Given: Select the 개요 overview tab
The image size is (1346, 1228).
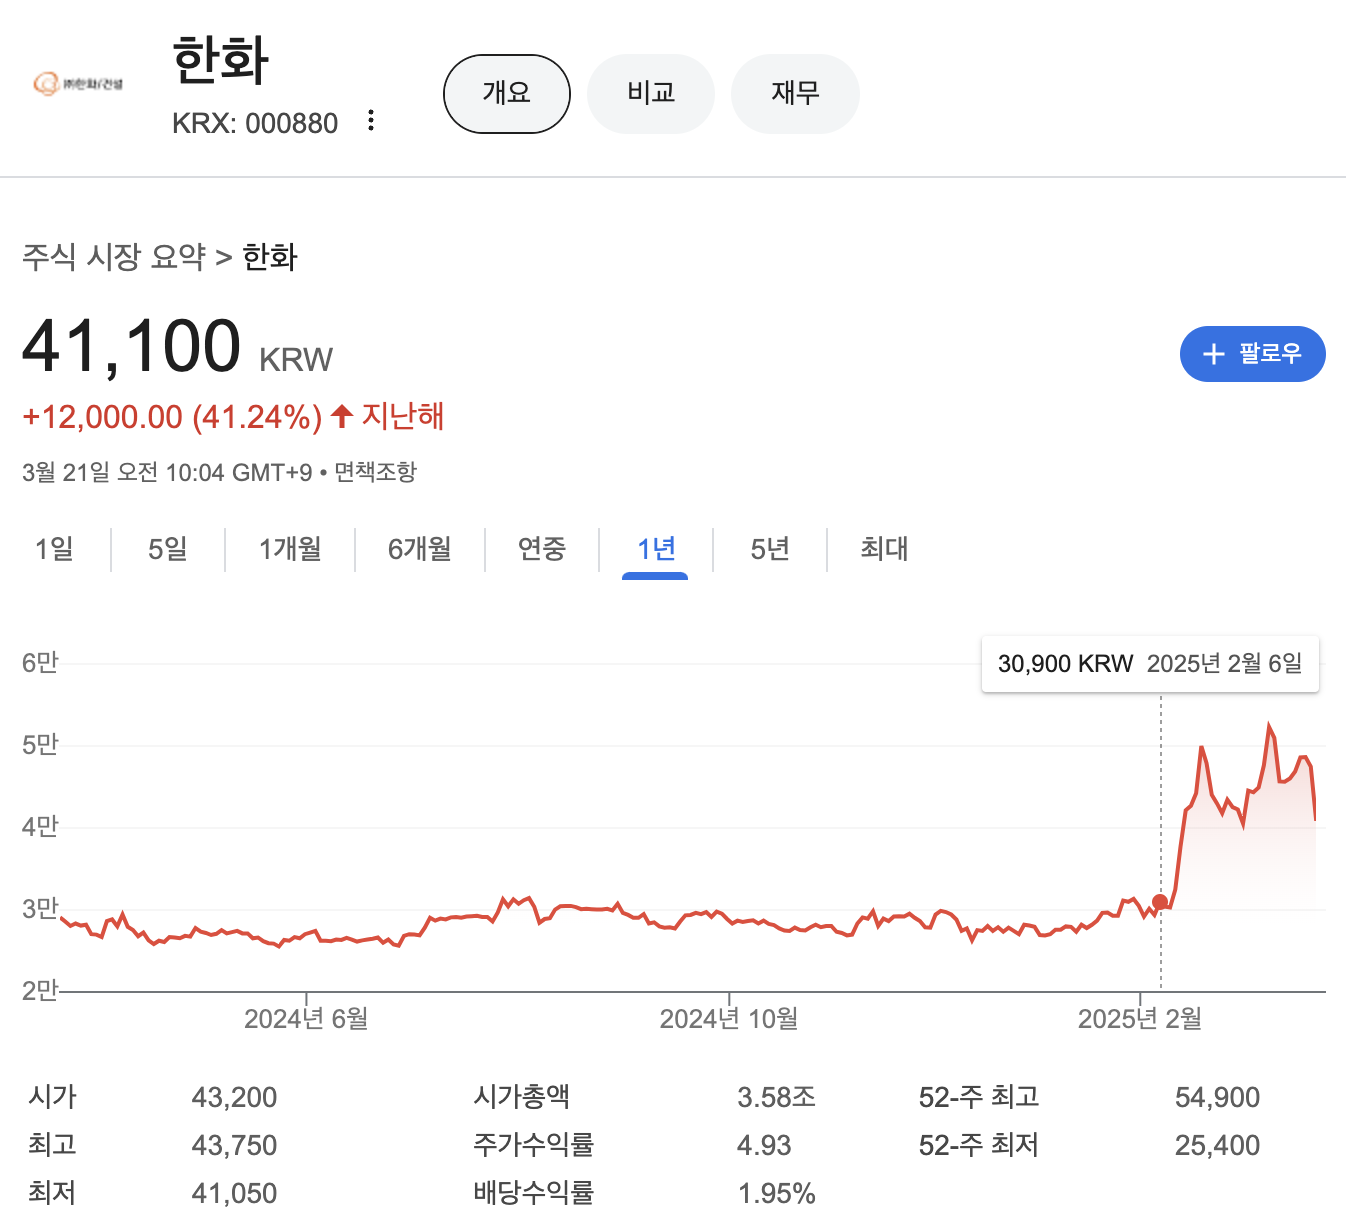Looking at the screenshot, I should tap(507, 94).
